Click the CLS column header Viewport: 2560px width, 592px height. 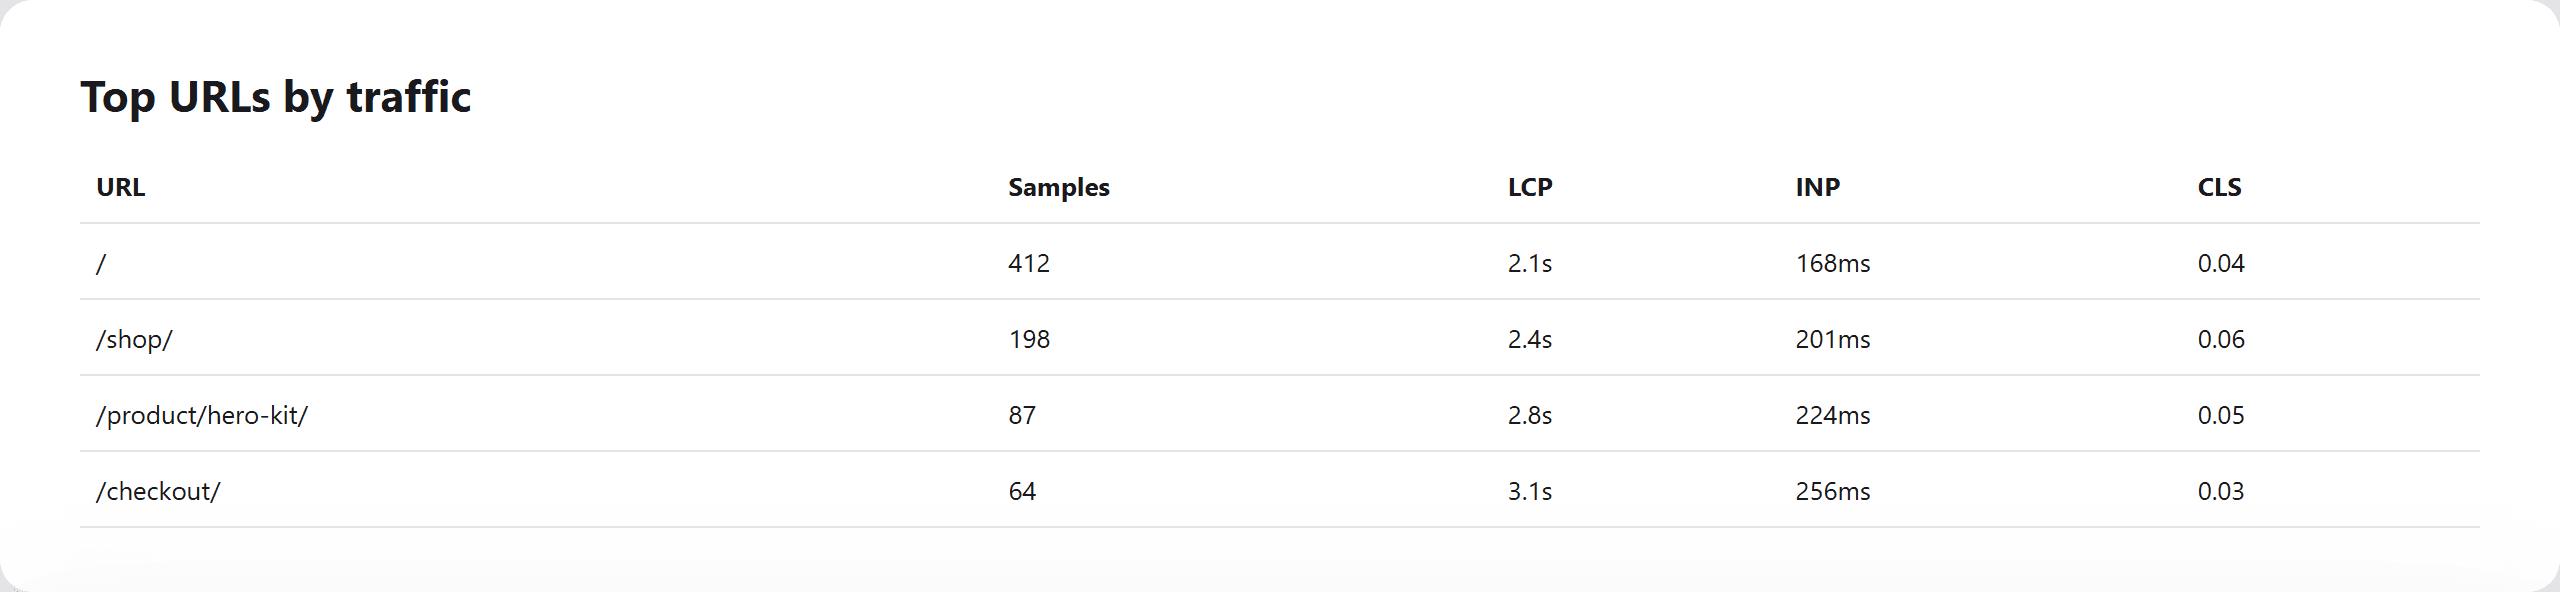(2219, 187)
